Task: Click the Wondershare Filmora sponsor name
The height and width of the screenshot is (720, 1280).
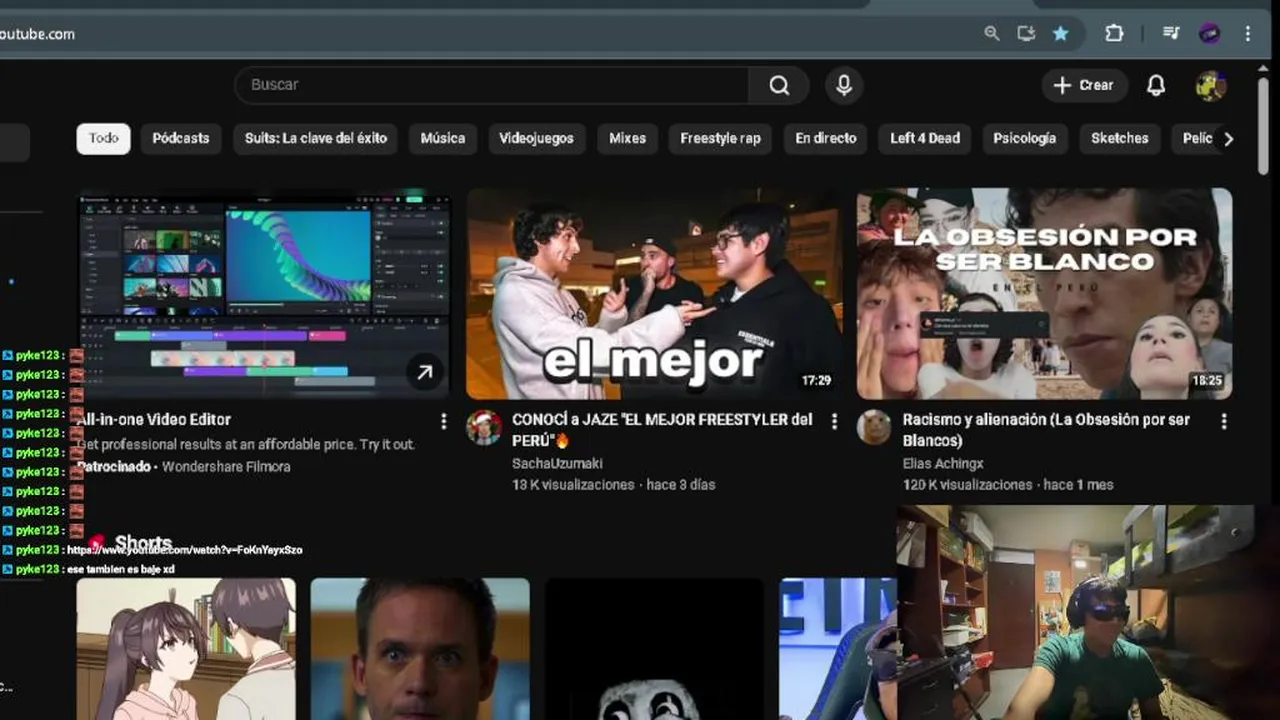Action: pyautogui.click(x=226, y=467)
